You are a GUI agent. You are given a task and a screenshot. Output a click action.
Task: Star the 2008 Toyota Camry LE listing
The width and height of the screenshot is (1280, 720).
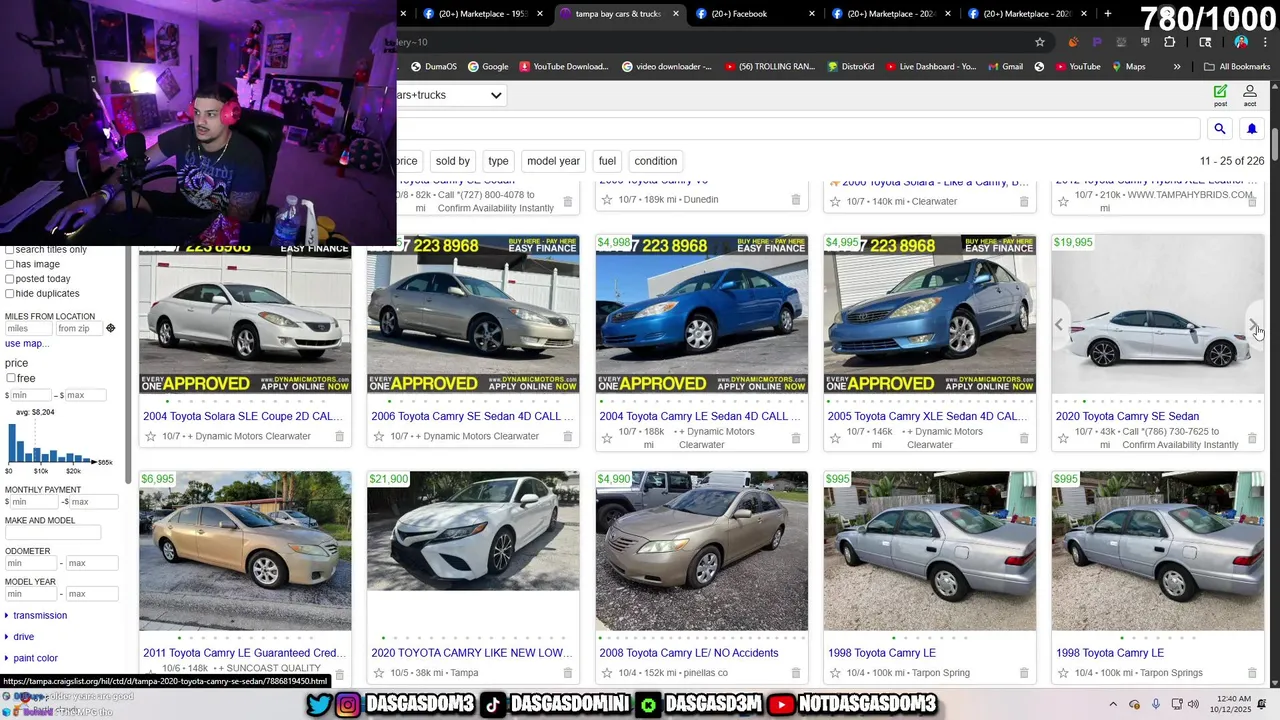pos(606,673)
